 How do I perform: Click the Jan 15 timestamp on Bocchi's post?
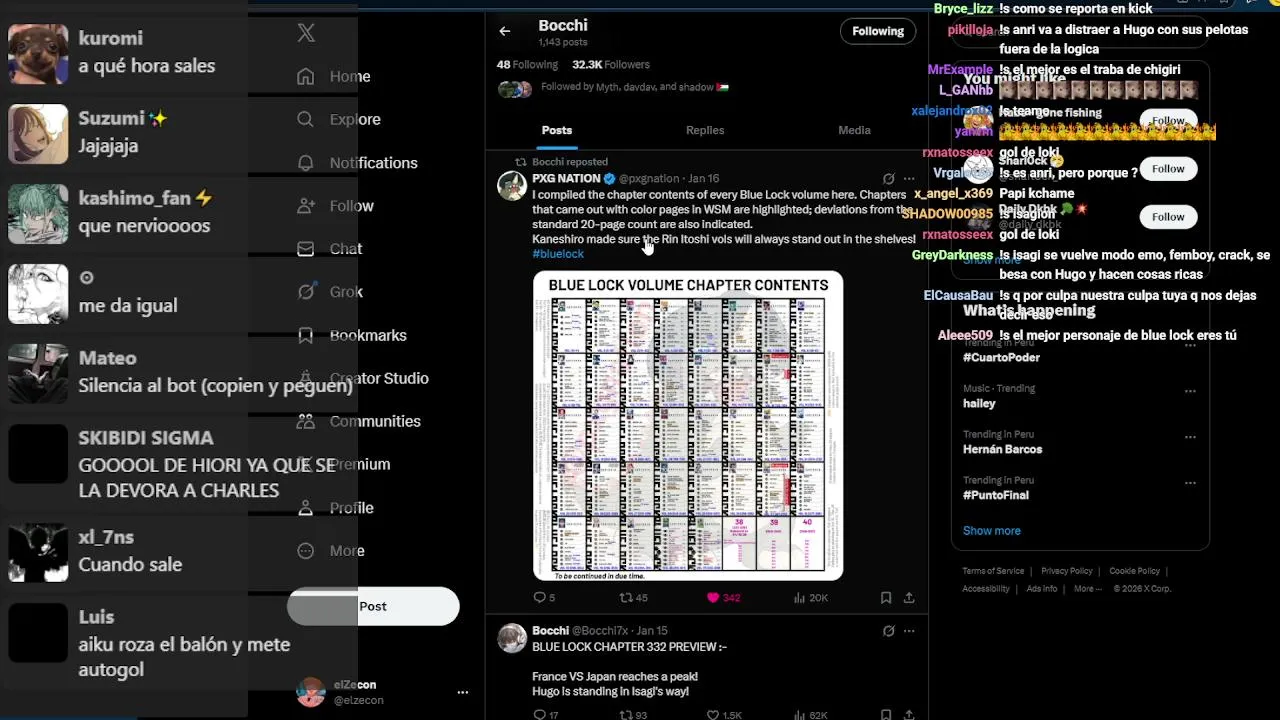click(652, 631)
